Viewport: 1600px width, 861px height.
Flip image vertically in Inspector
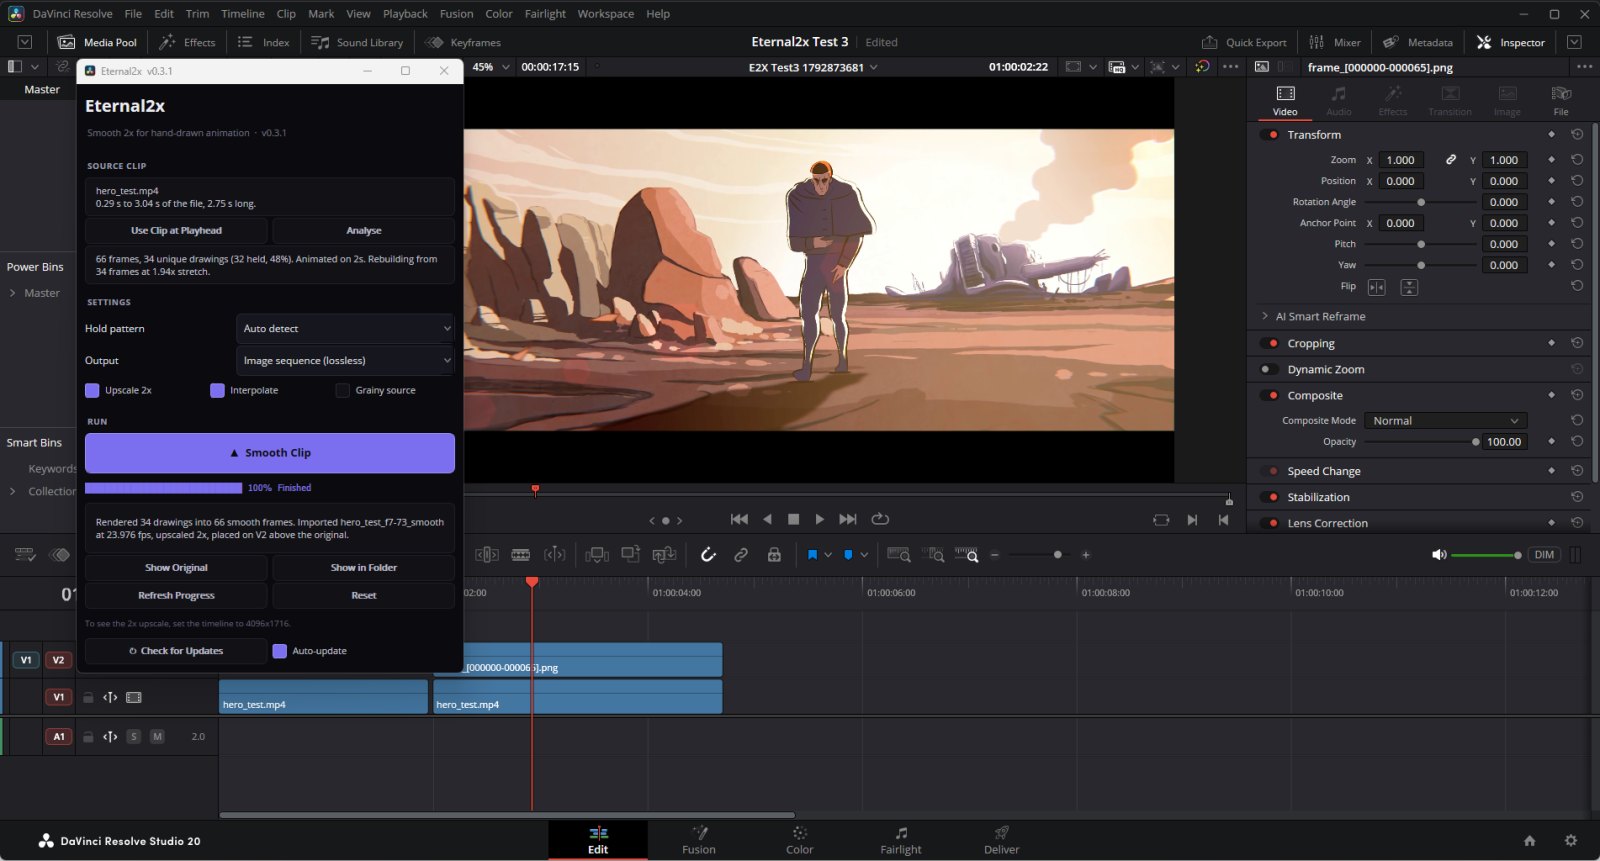point(1409,287)
